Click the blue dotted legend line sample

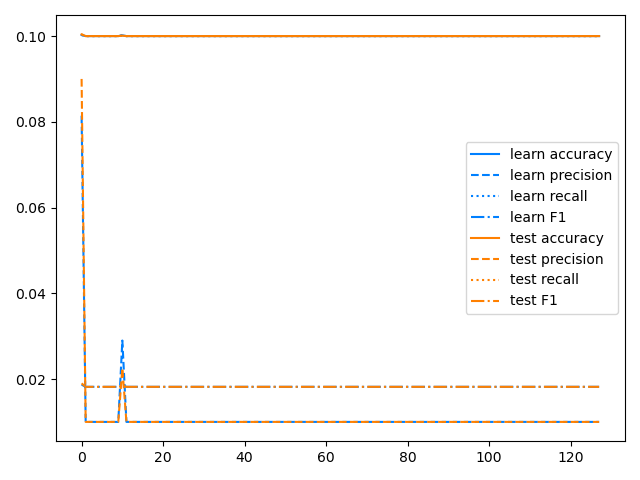(487, 197)
